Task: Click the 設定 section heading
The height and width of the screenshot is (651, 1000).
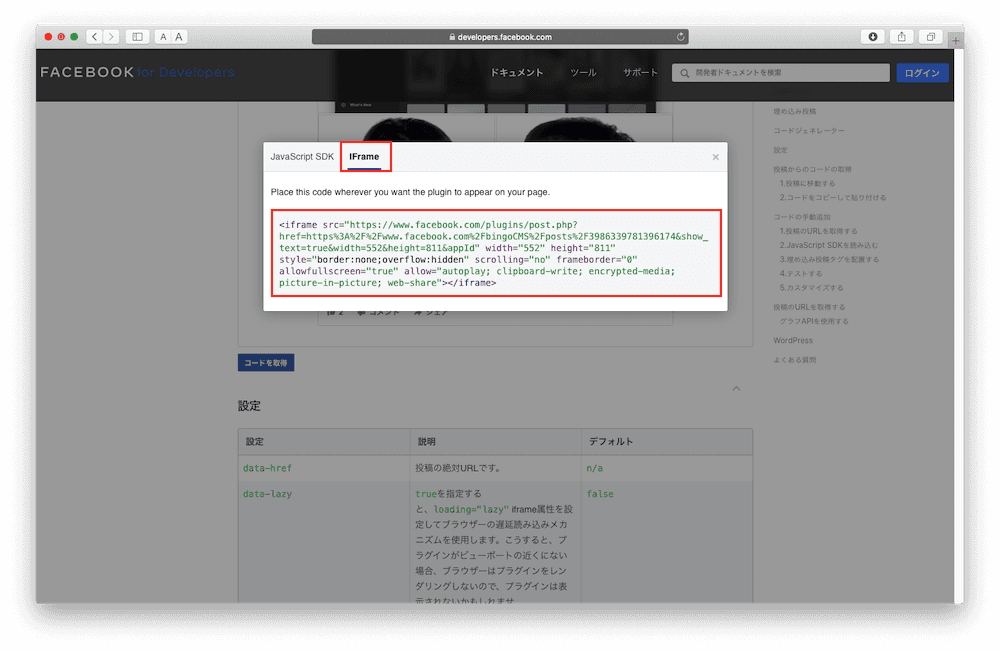Action: click(249, 406)
